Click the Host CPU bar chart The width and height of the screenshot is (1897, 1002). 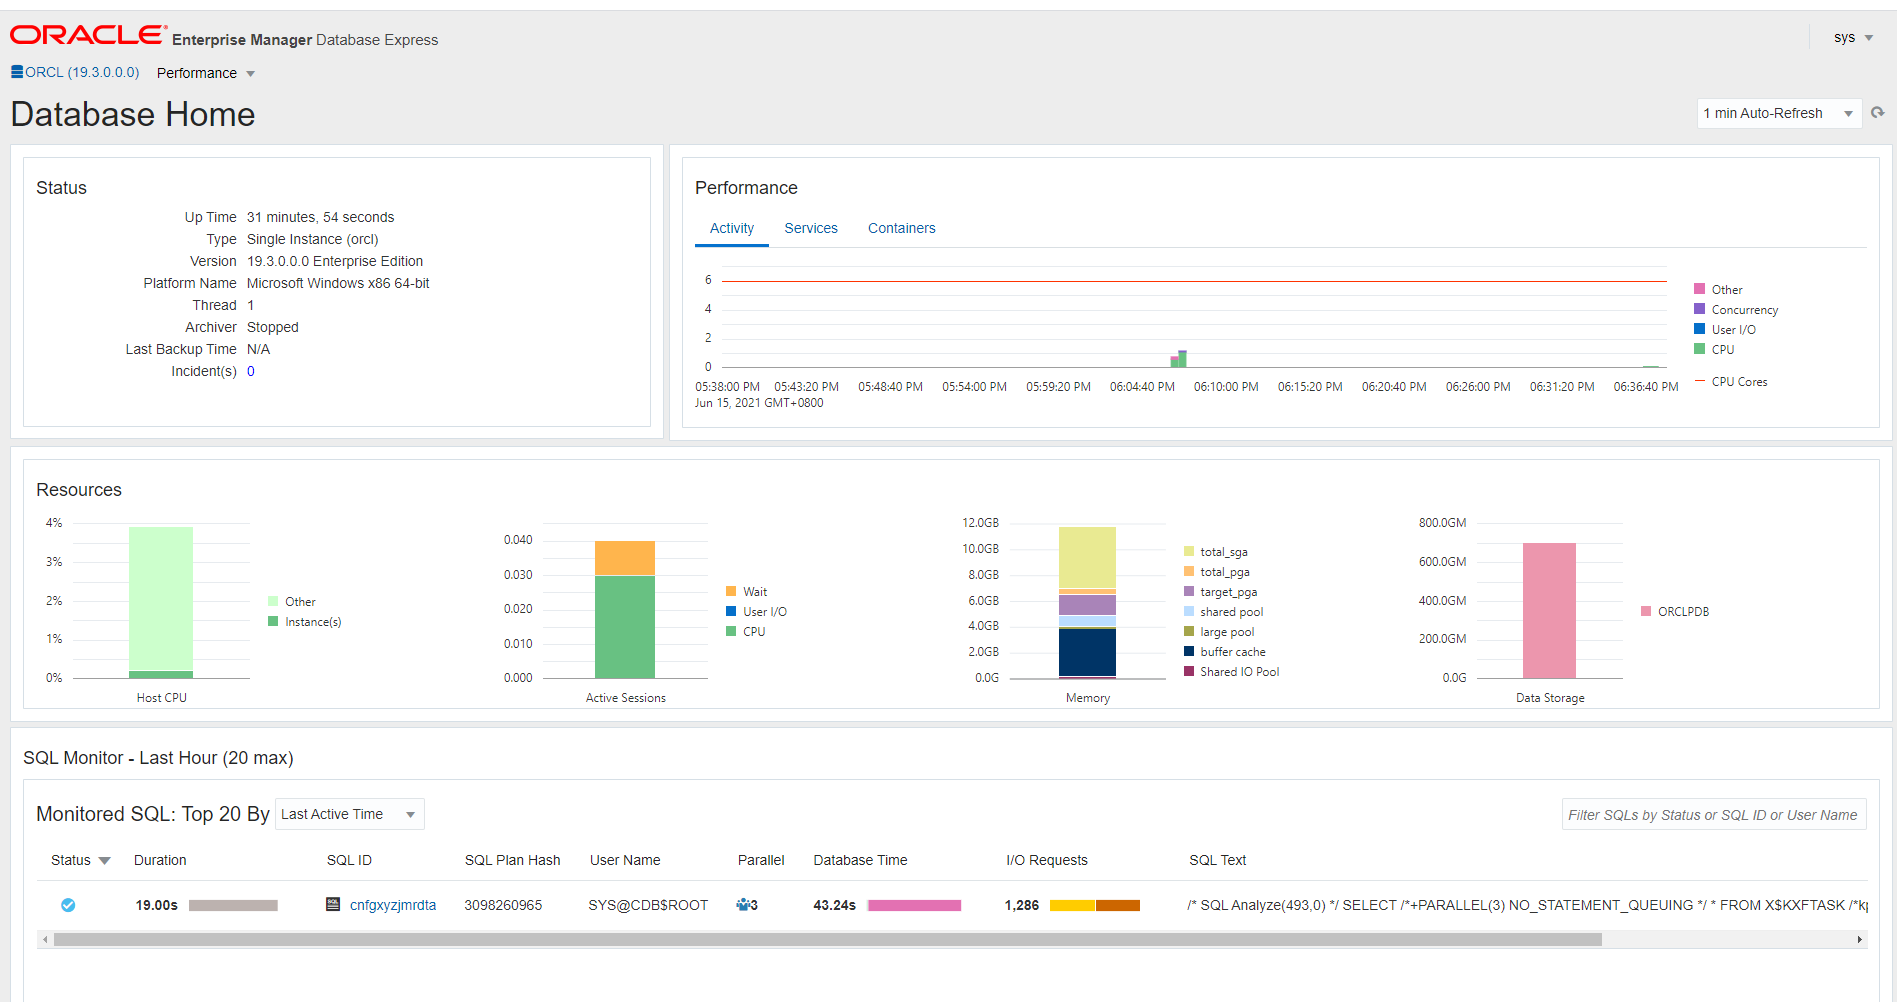(x=161, y=602)
